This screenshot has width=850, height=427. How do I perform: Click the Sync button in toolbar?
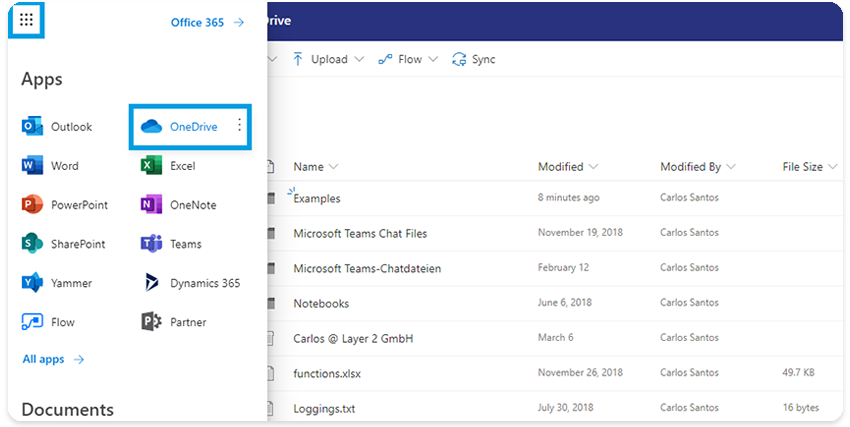(474, 59)
